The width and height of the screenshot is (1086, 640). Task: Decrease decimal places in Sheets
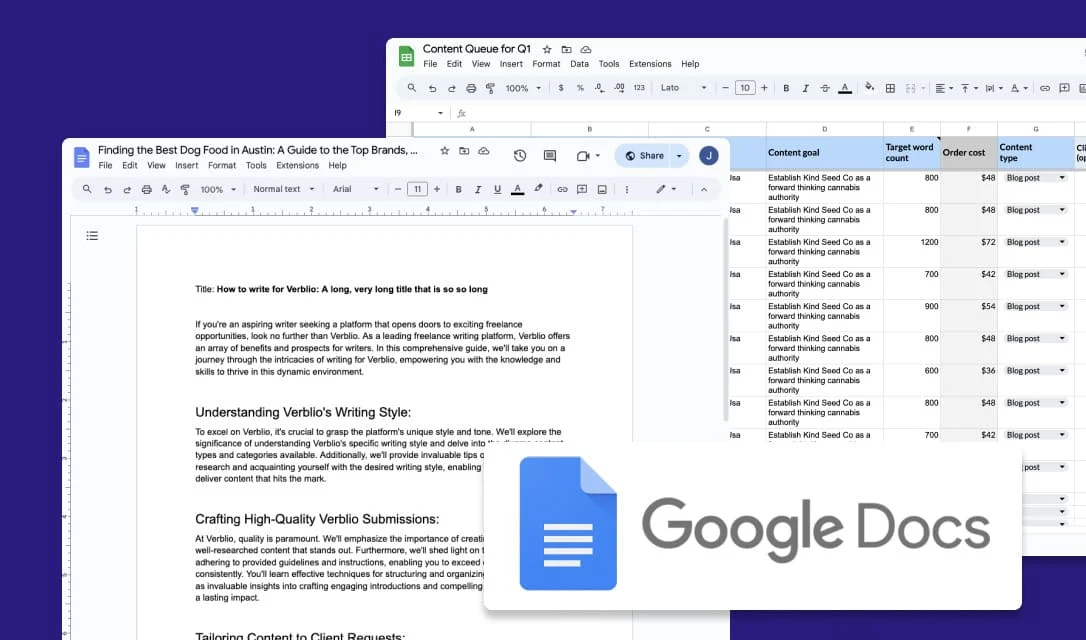[x=599, y=88]
